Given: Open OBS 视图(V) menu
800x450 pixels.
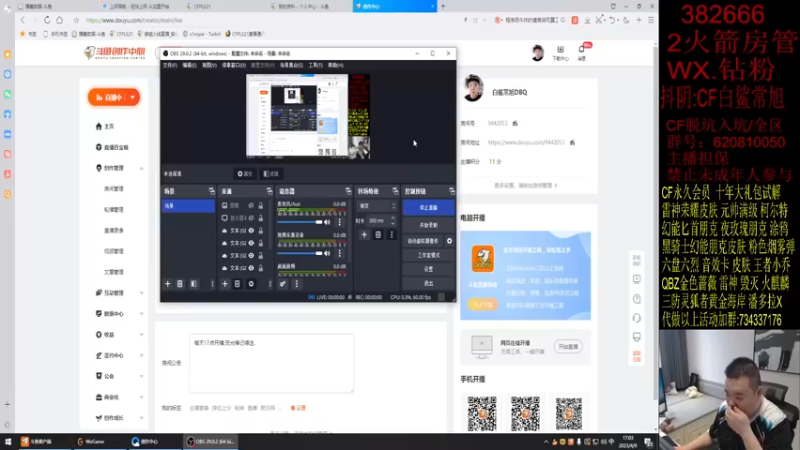Looking at the screenshot, I should click(x=209, y=65).
